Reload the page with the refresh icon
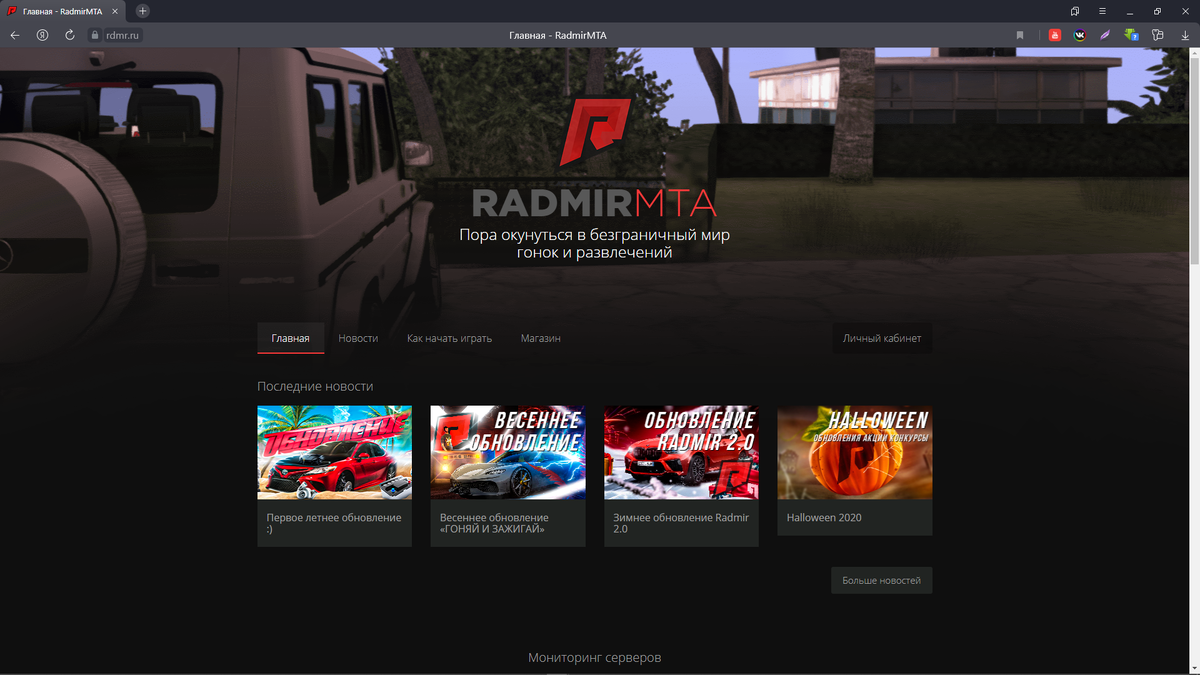The image size is (1200, 675). [70, 35]
